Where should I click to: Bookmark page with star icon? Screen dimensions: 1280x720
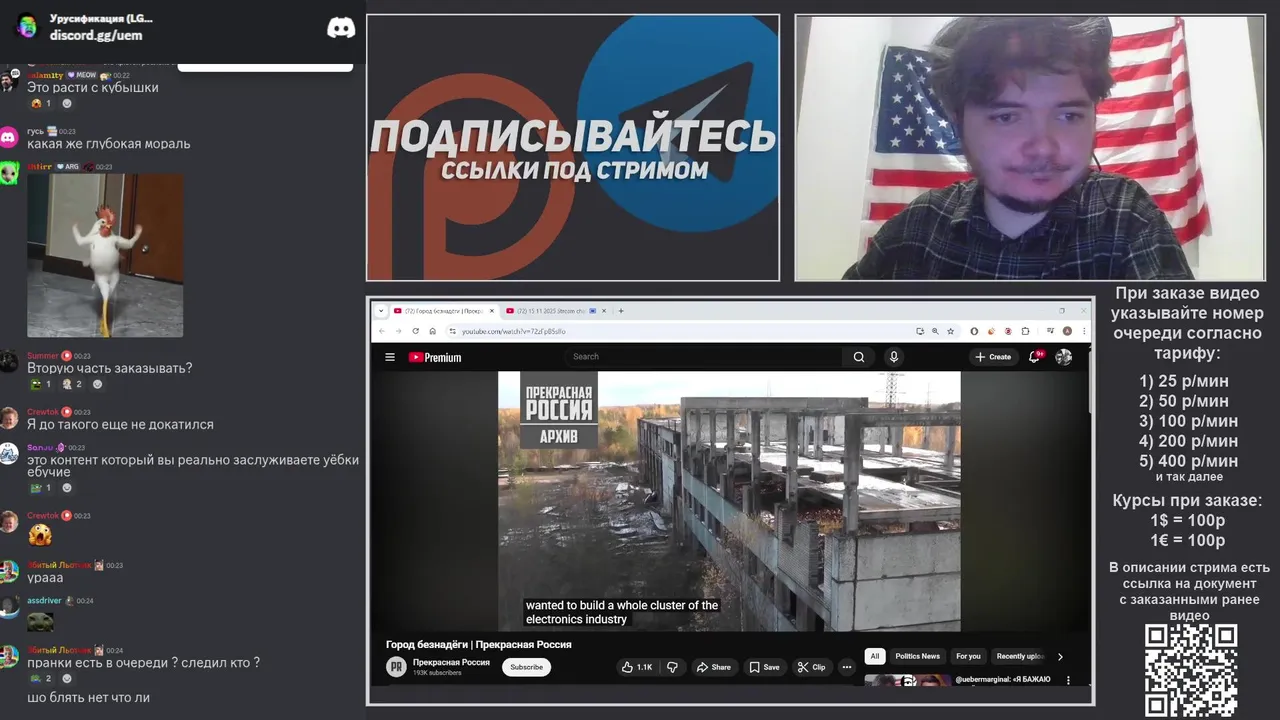(x=950, y=331)
